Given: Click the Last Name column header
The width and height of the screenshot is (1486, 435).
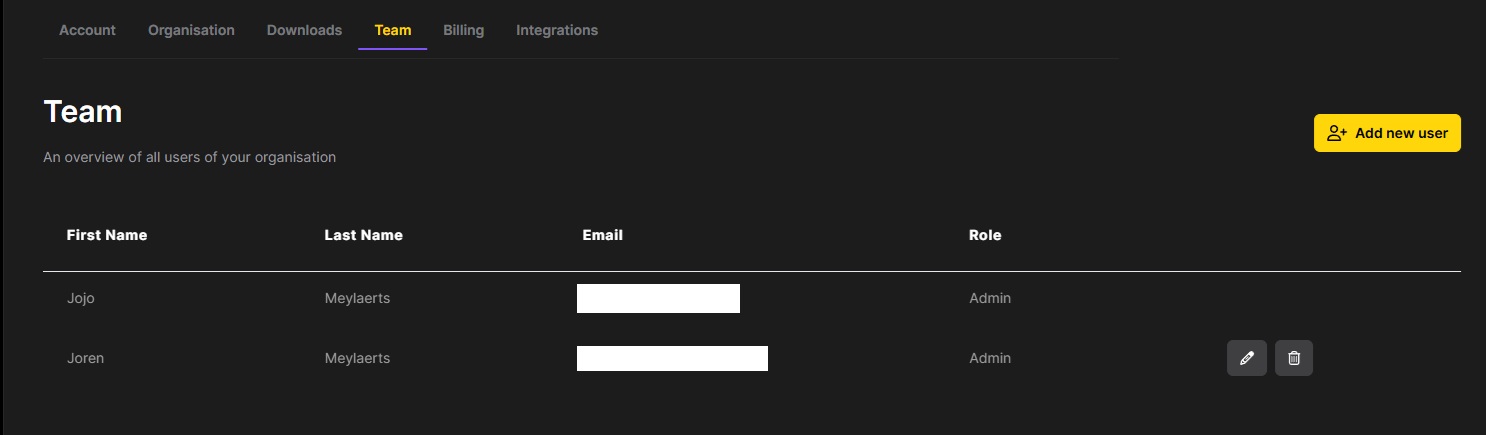Looking at the screenshot, I should tap(363, 235).
